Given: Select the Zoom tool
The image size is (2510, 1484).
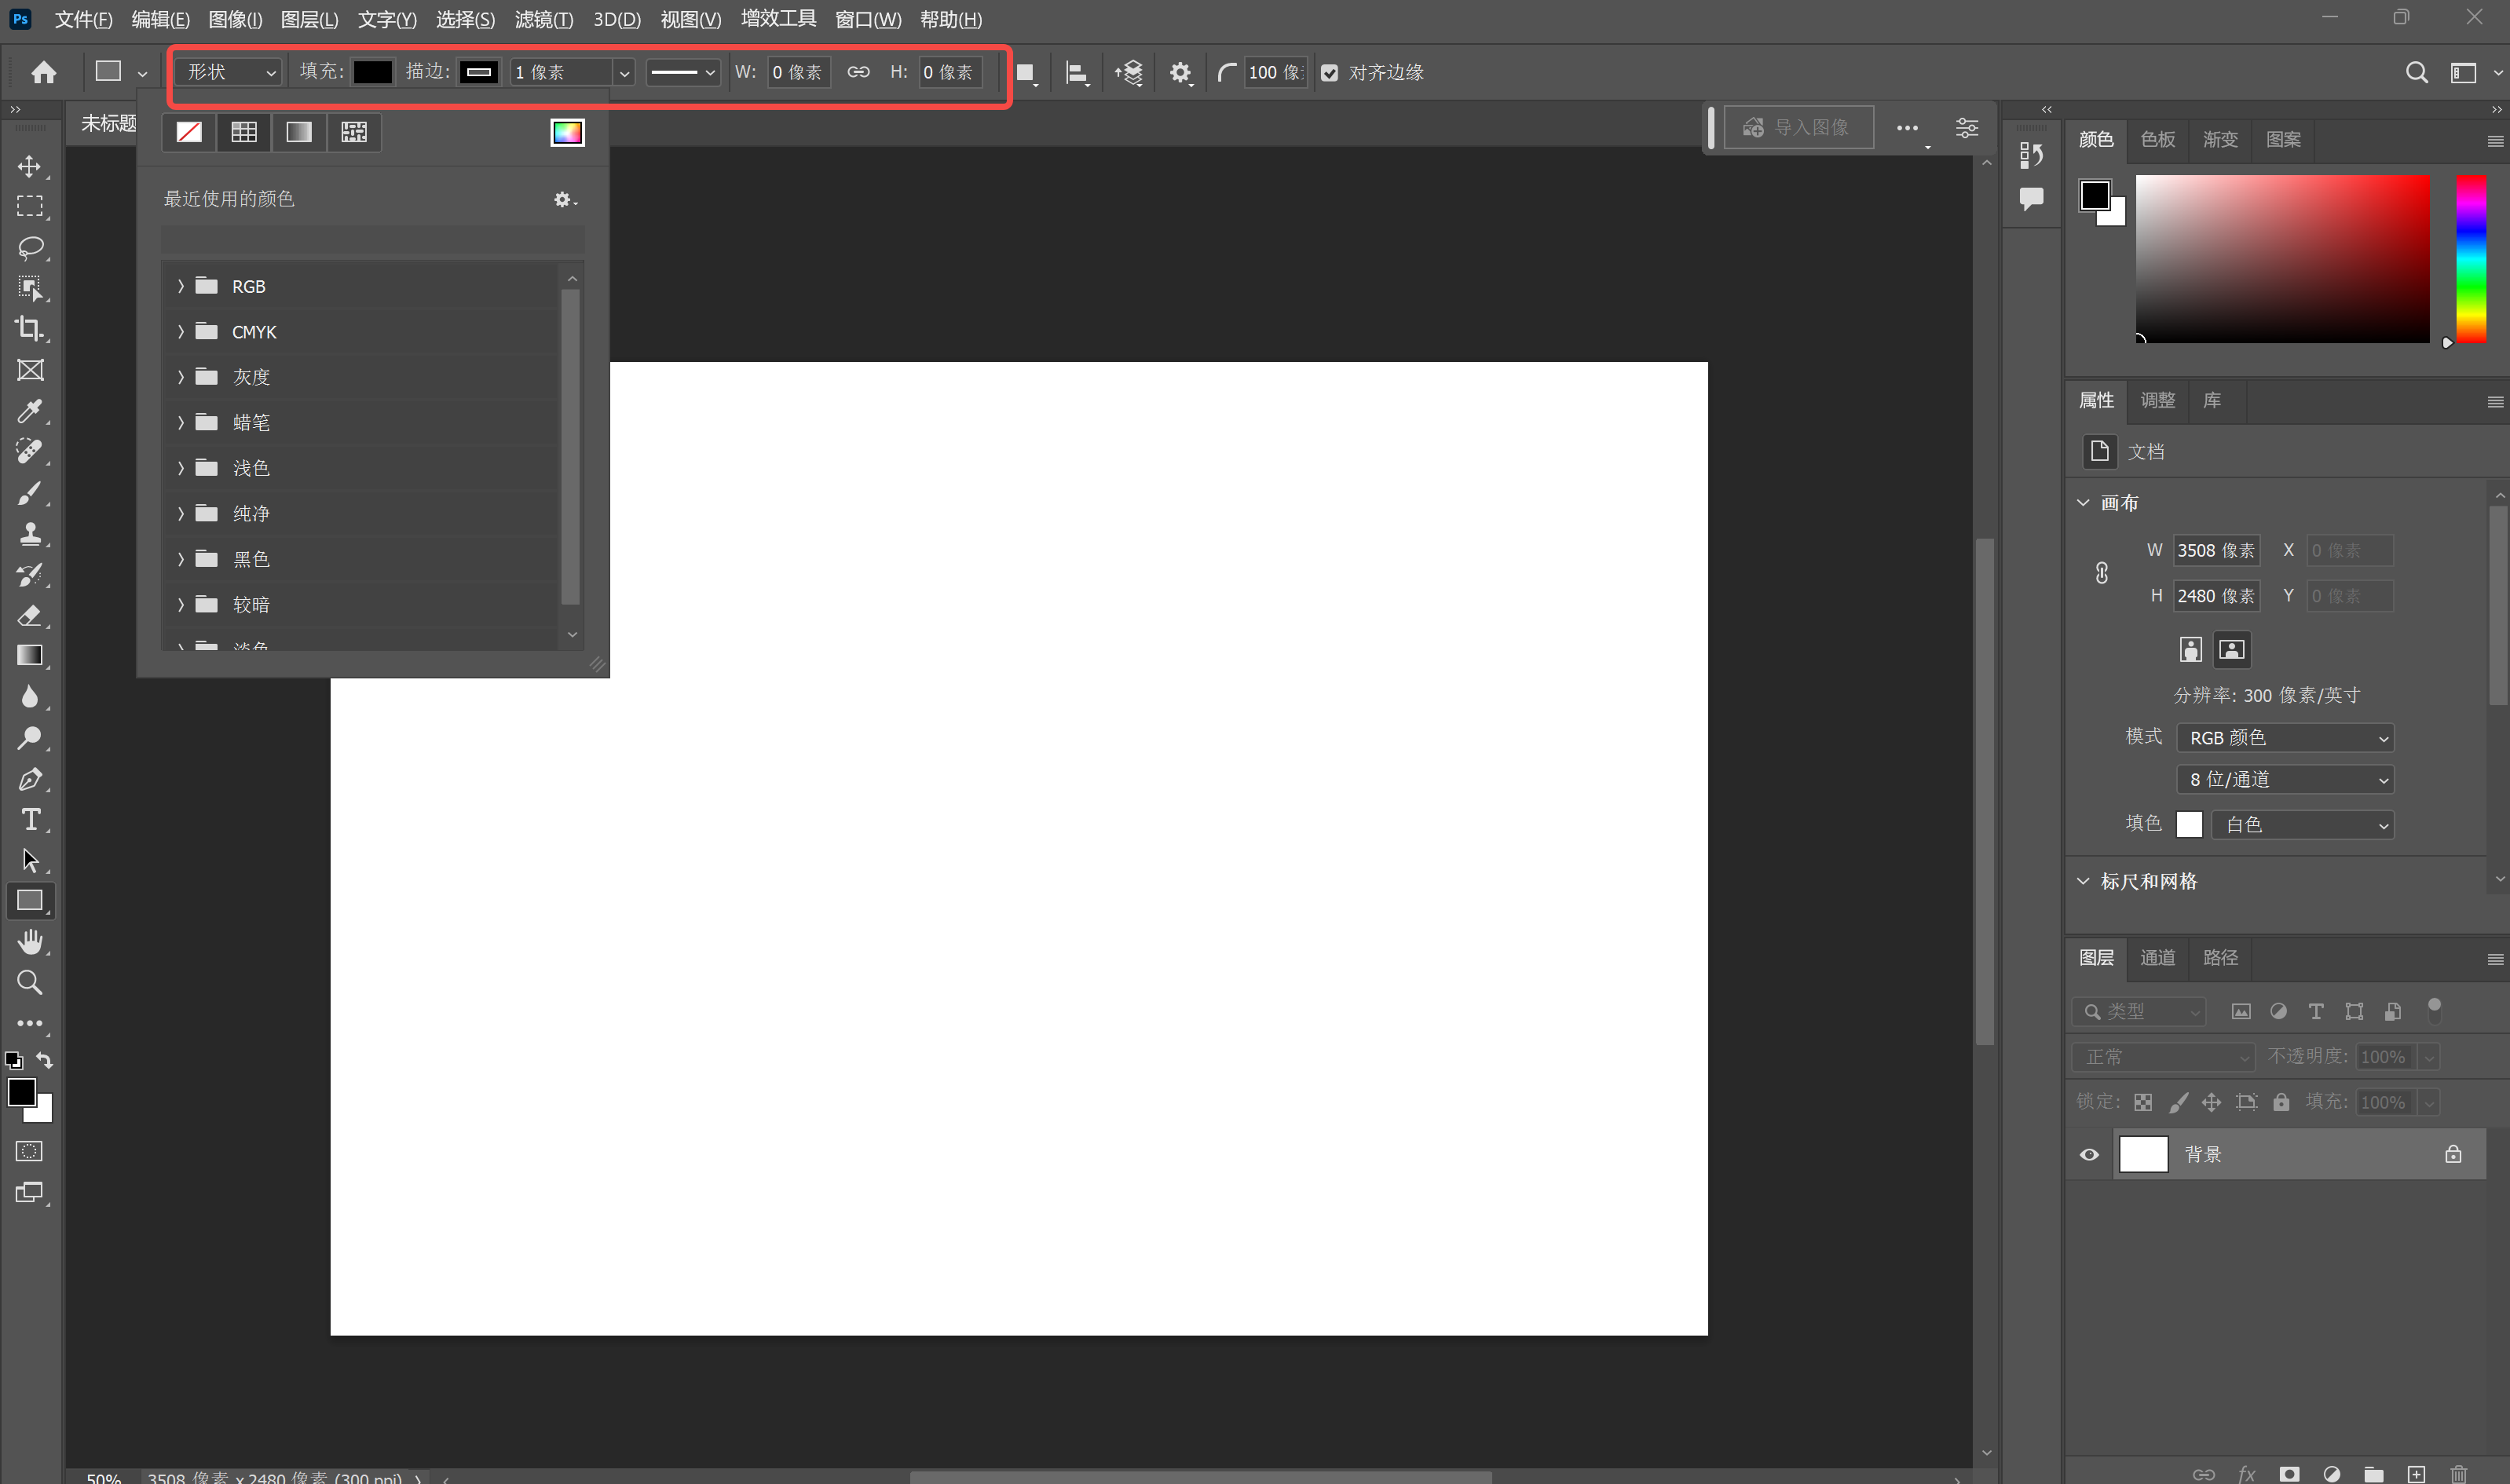Looking at the screenshot, I should 30,983.
